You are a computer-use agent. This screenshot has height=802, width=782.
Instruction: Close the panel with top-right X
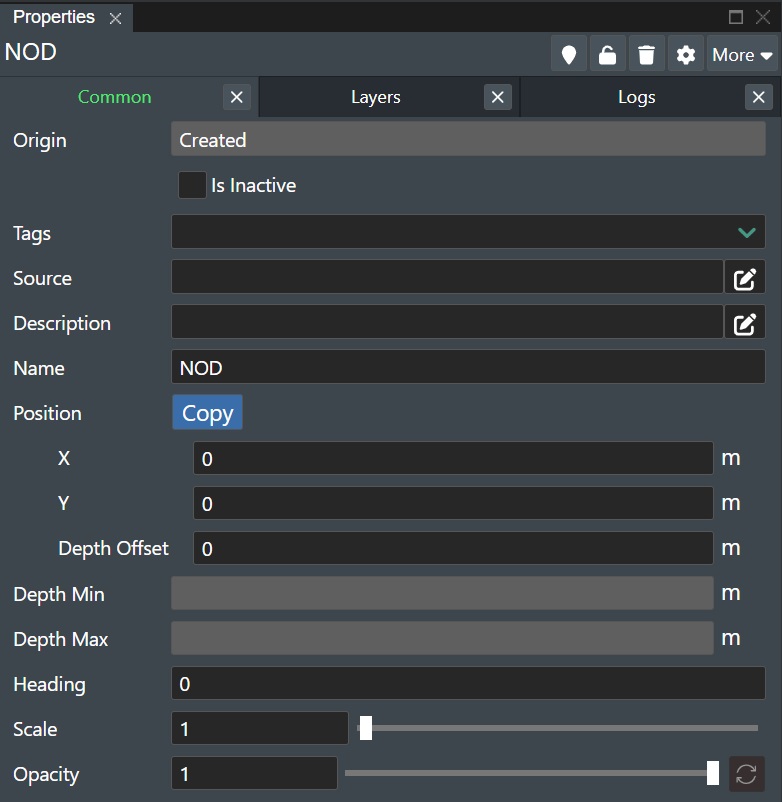763,17
